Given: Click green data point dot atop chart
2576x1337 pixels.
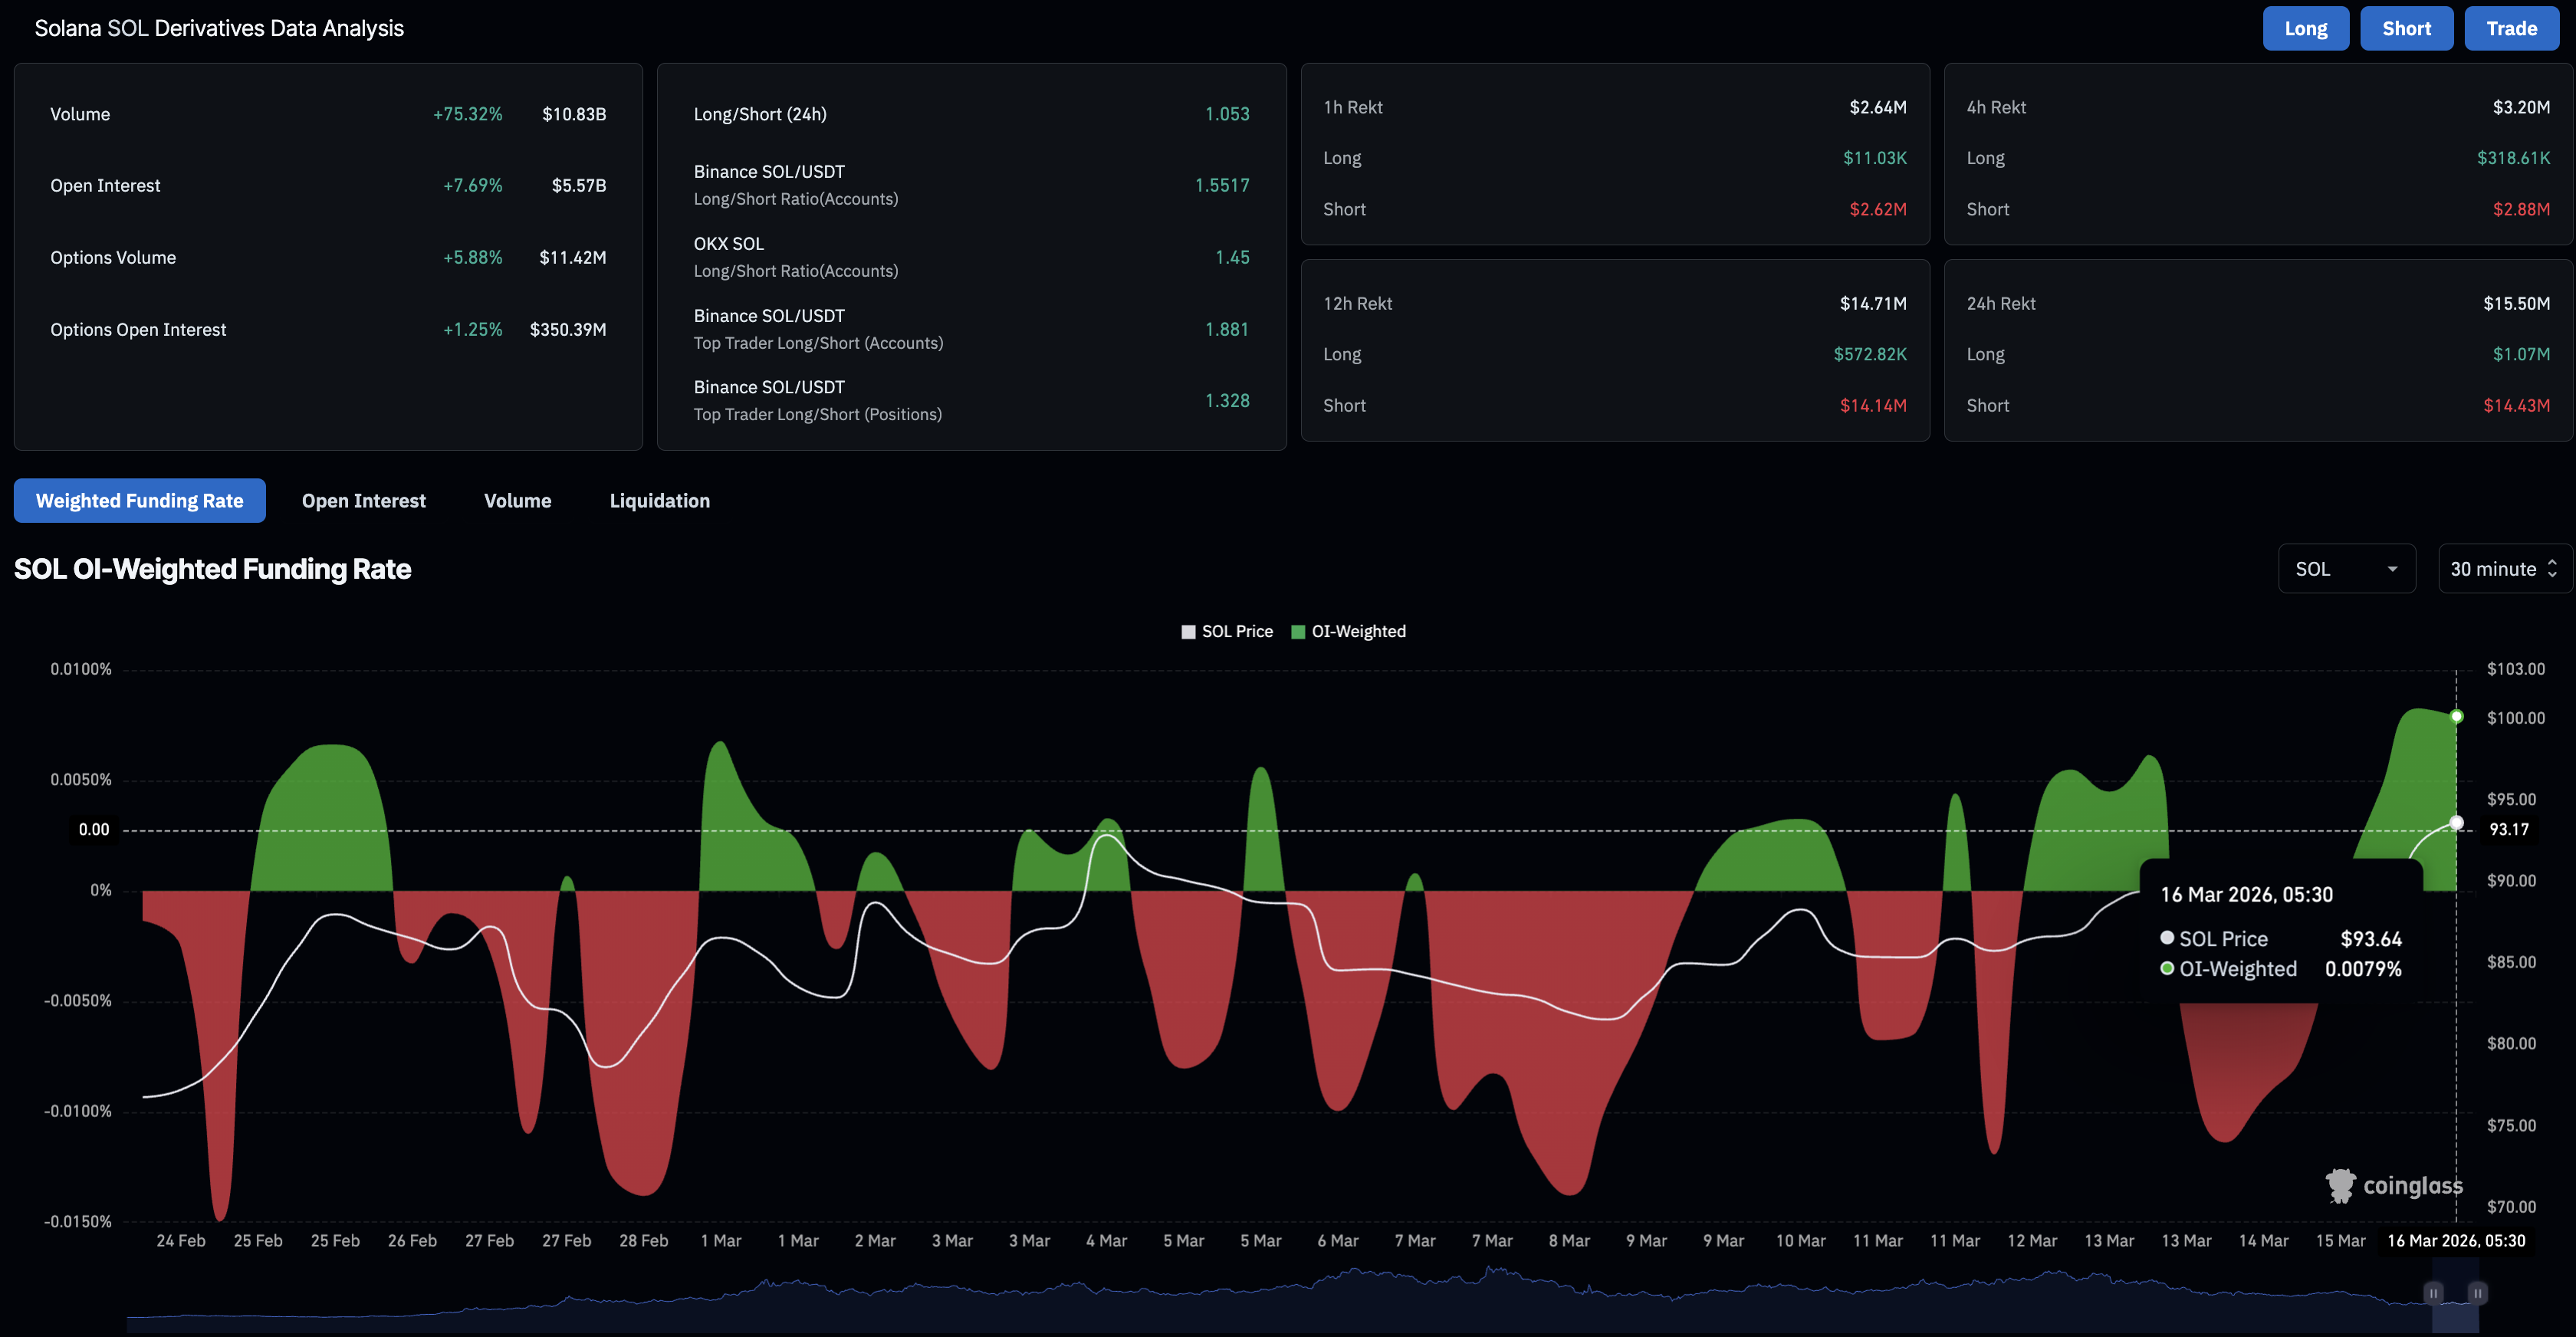Looking at the screenshot, I should click(x=2456, y=716).
